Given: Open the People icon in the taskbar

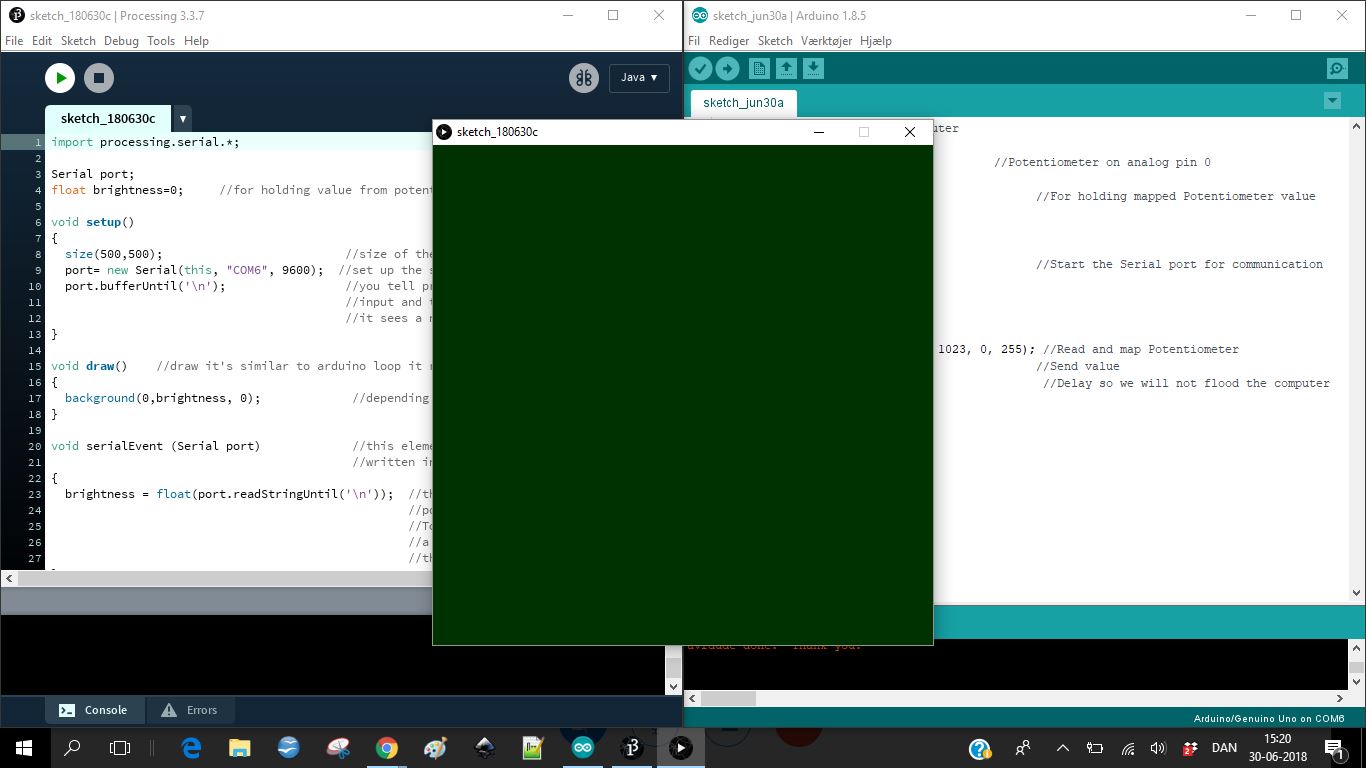Looking at the screenshot, I should (1023, 747).
